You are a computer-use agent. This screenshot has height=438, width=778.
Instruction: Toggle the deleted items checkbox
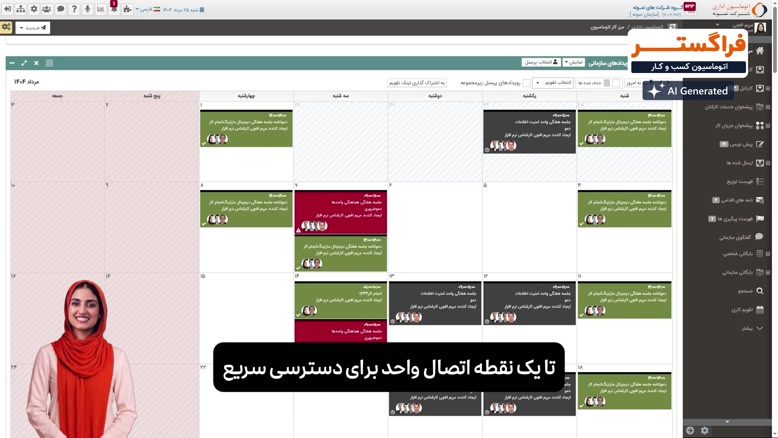[607, 83]
